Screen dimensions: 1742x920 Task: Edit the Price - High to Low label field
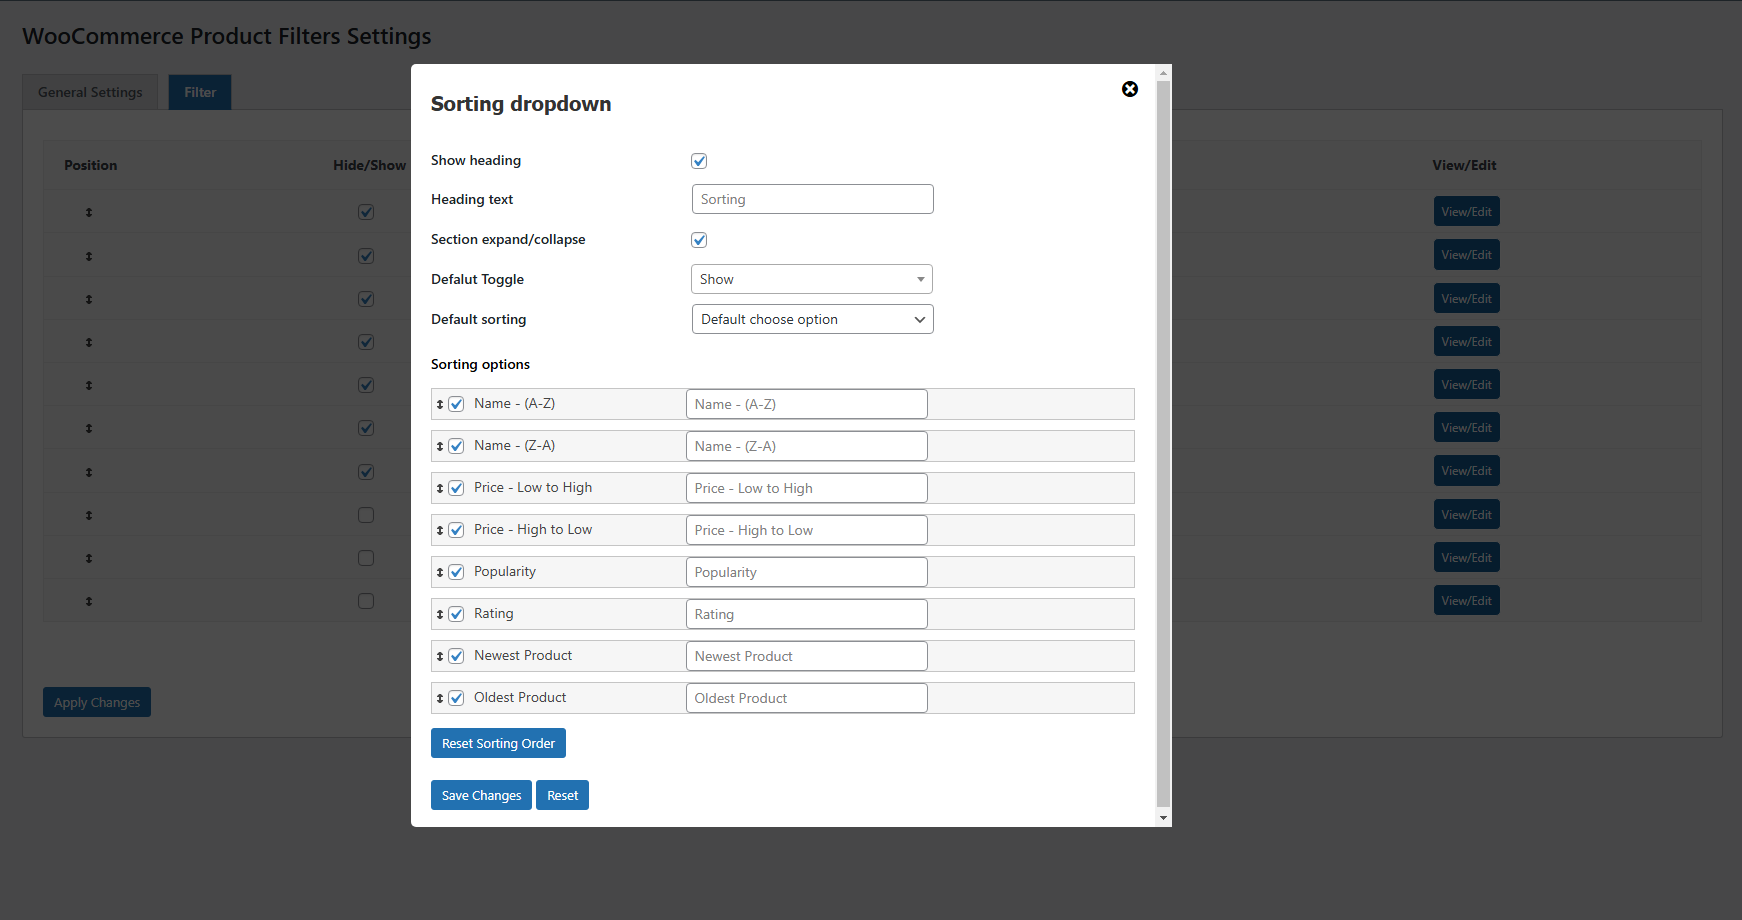coord(807,530)
